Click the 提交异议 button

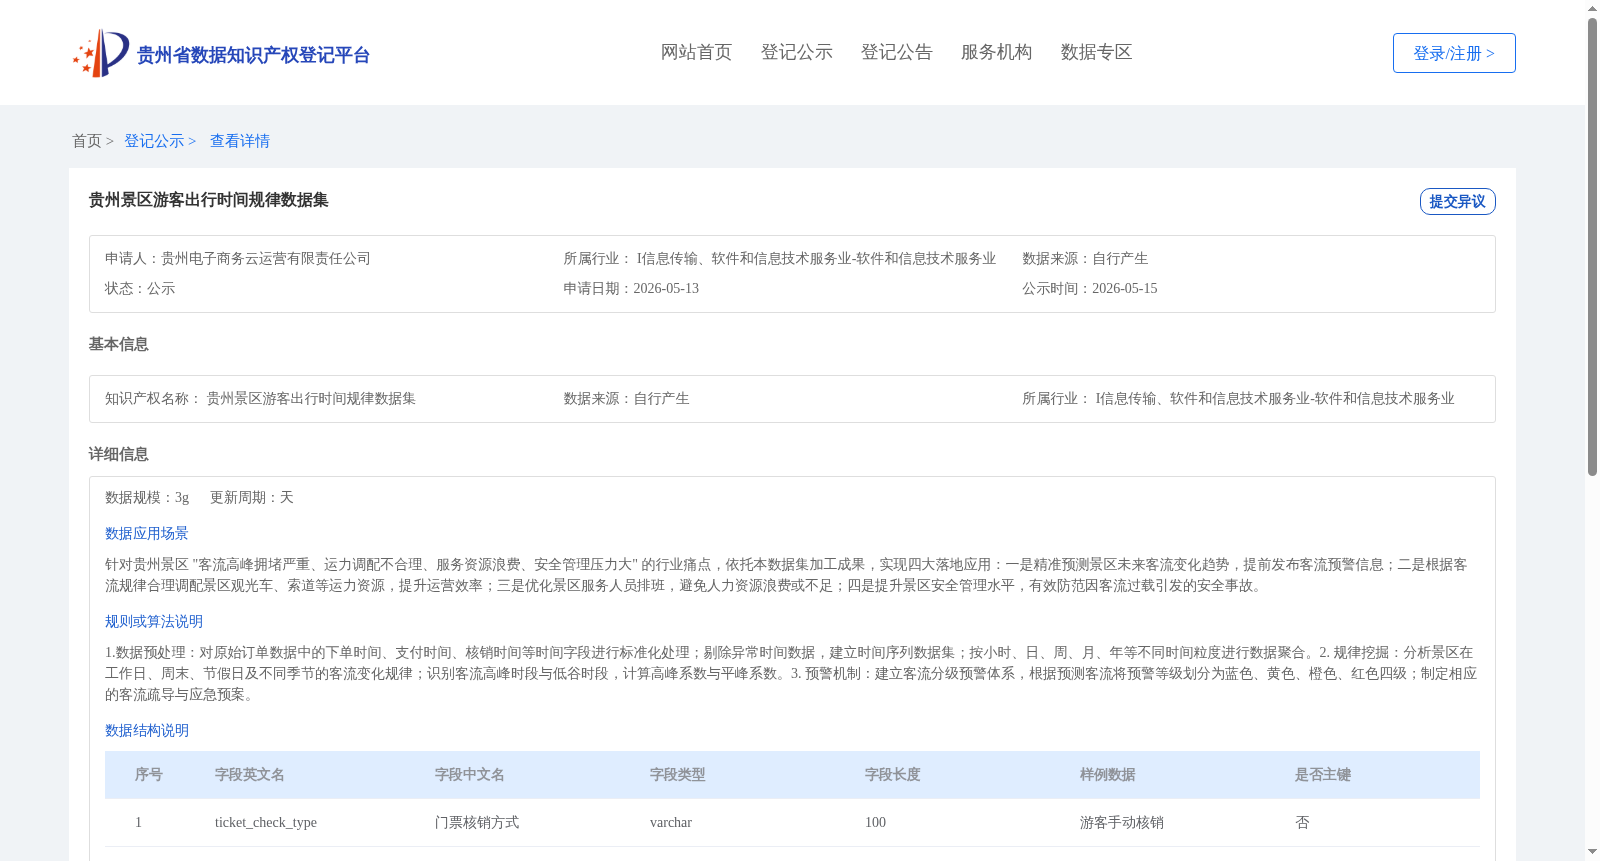(x=1457, y=201)
